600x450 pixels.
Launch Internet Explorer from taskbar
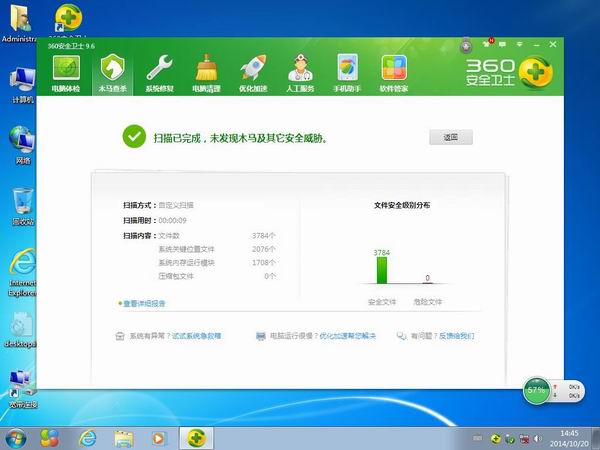click(x=87, y=439)
